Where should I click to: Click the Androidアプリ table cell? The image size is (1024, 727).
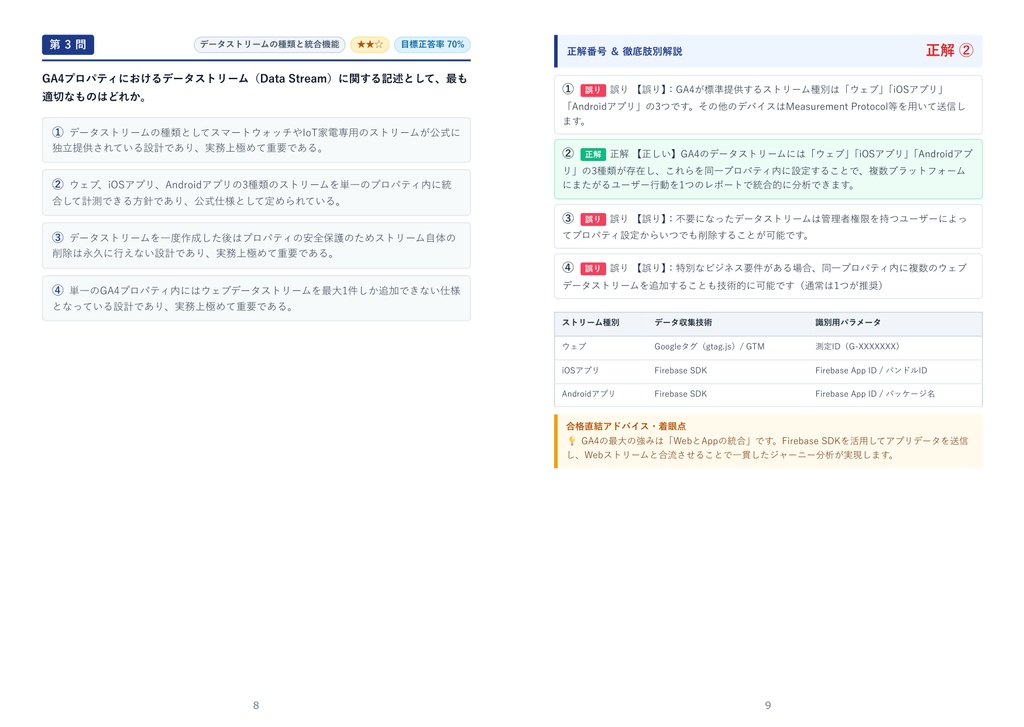588,394
